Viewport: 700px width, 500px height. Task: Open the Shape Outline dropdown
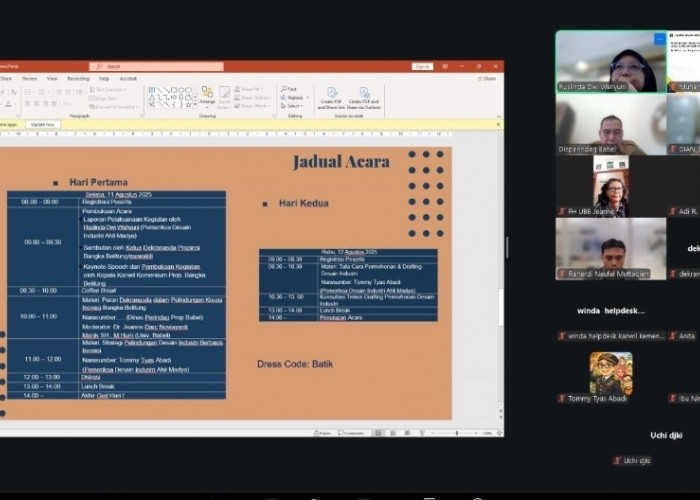pyautogui.click(x=252, y=97)
